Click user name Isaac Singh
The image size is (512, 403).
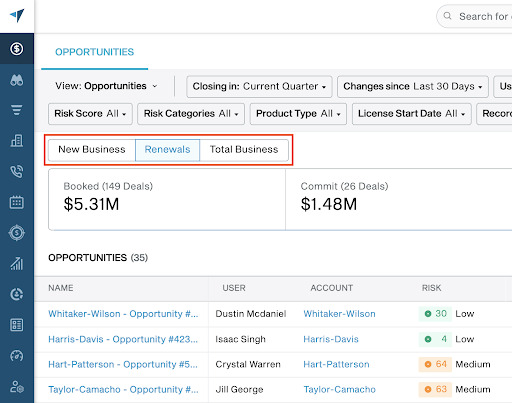coord(240,339)
